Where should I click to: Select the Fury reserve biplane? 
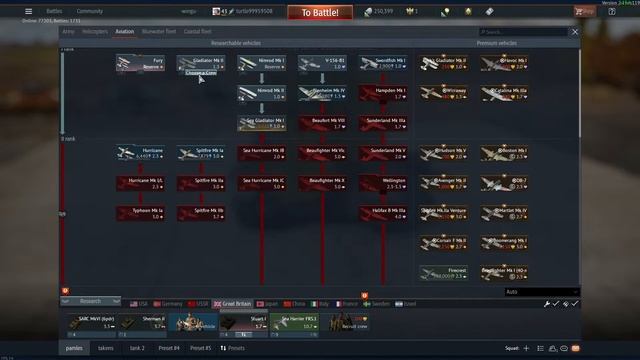(x=140, y=63)
